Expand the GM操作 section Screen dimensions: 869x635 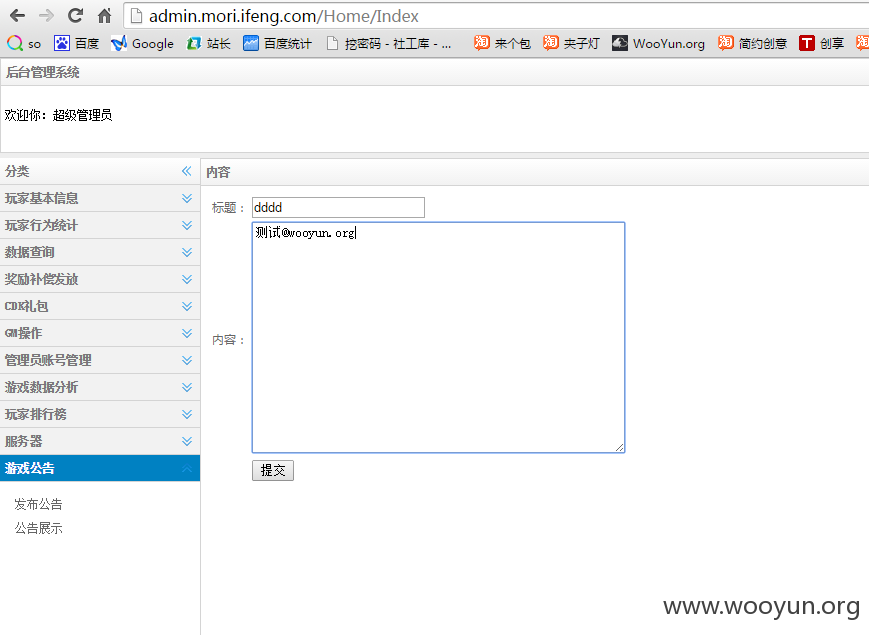(100, 333)
